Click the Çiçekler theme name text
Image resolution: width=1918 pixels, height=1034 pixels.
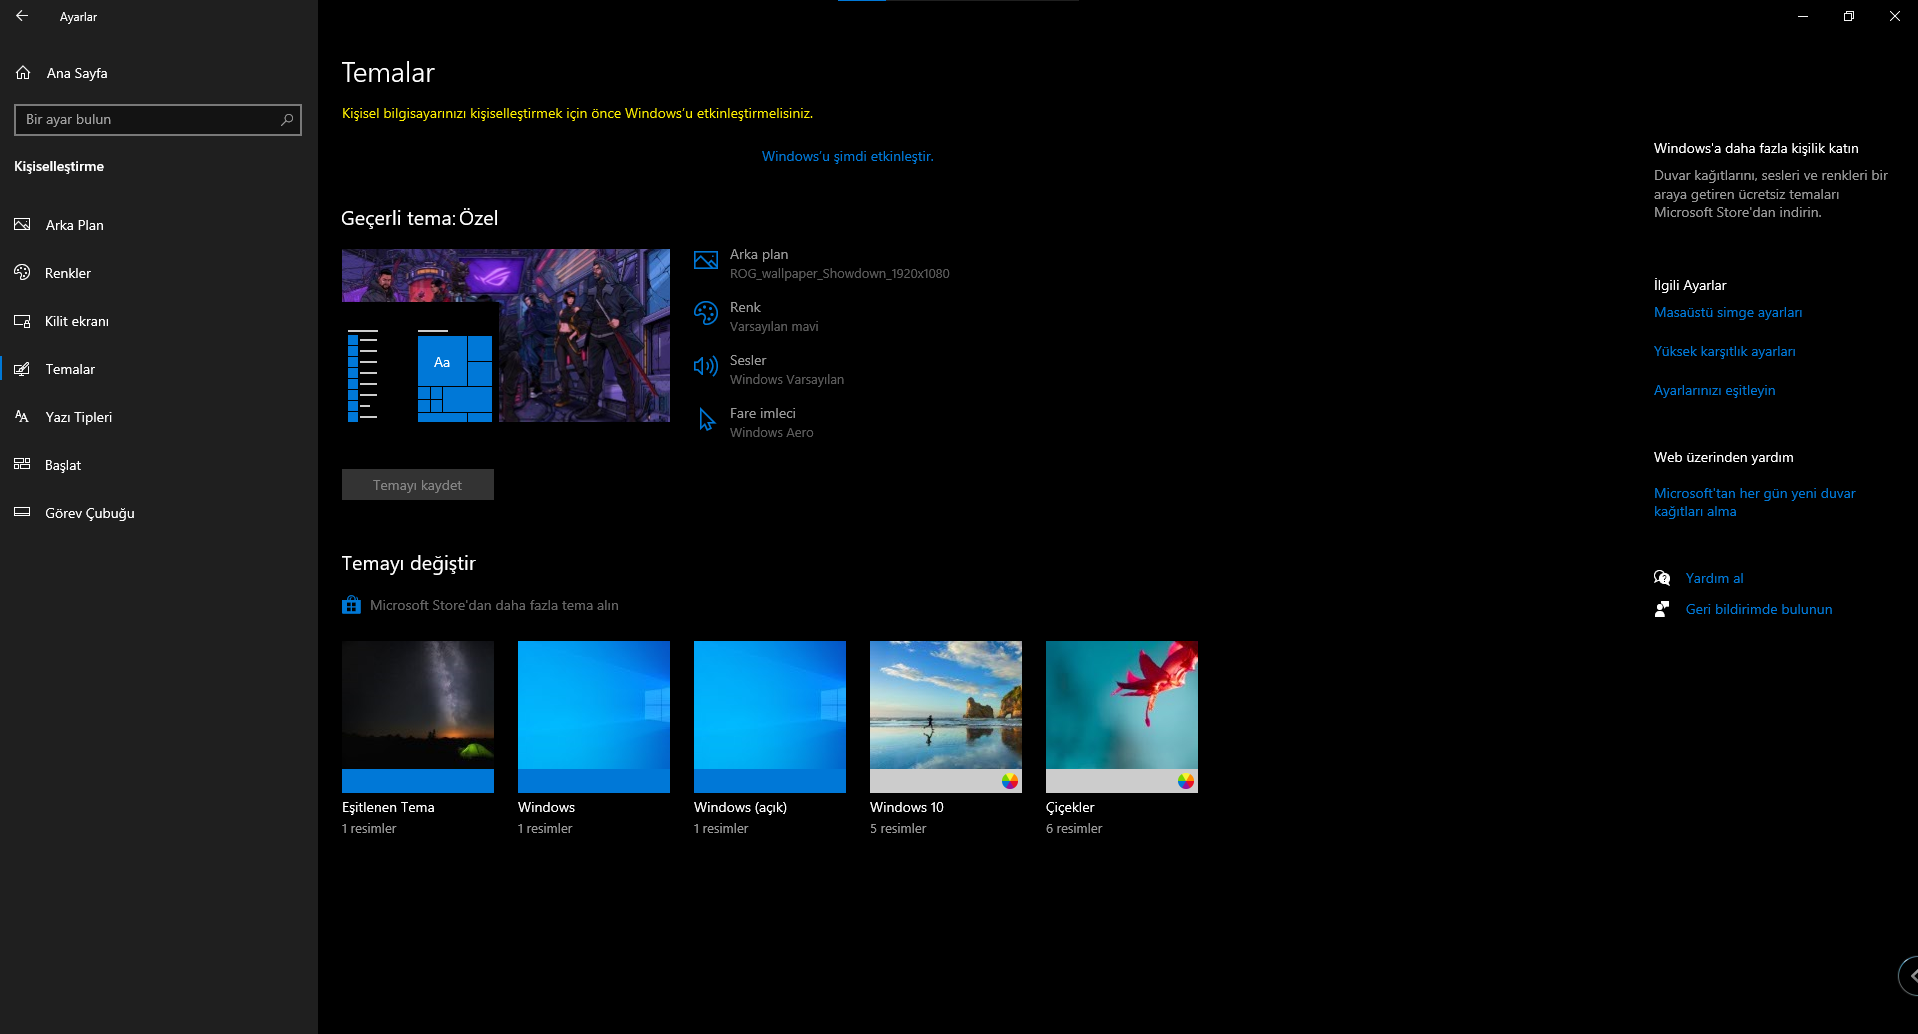pos(1070,807)
